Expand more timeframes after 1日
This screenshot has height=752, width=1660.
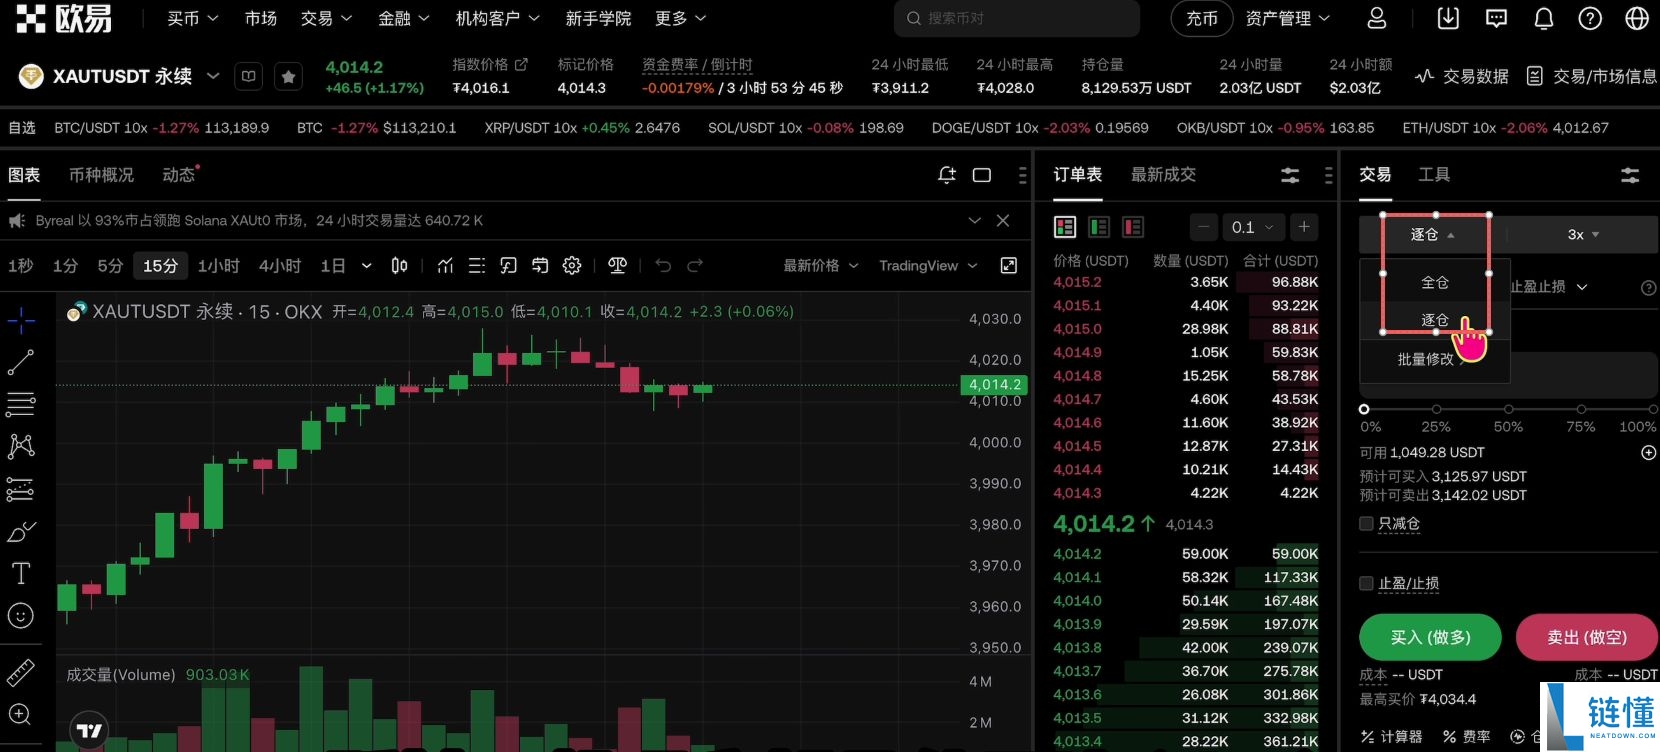(x=367, y=265)
